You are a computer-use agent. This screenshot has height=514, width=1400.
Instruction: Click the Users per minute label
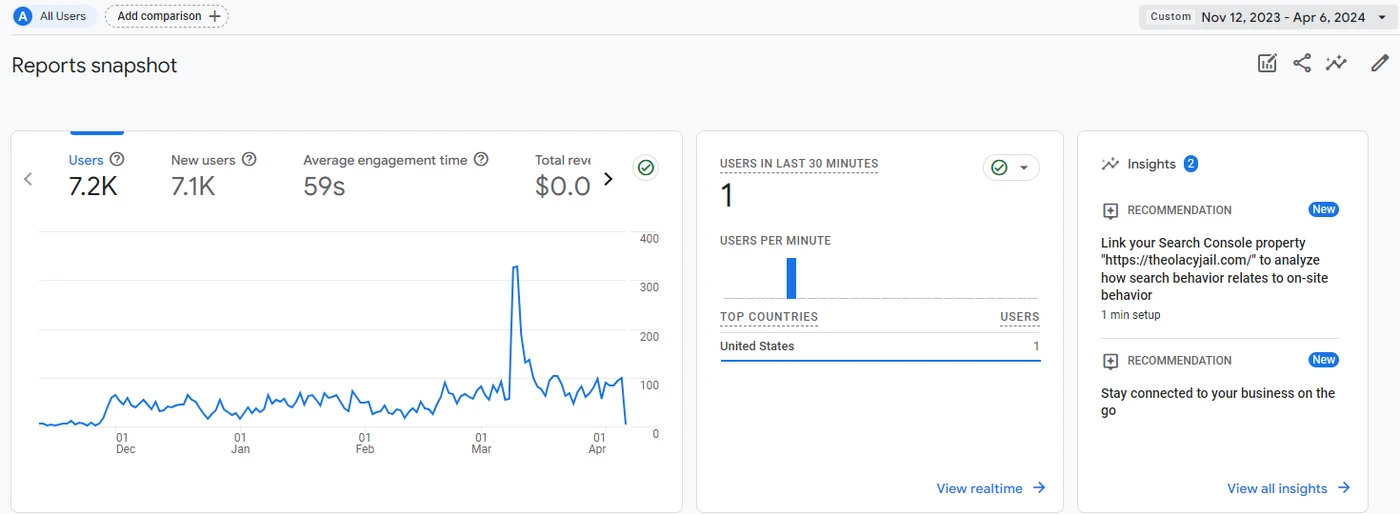click(x=775, y=241)
